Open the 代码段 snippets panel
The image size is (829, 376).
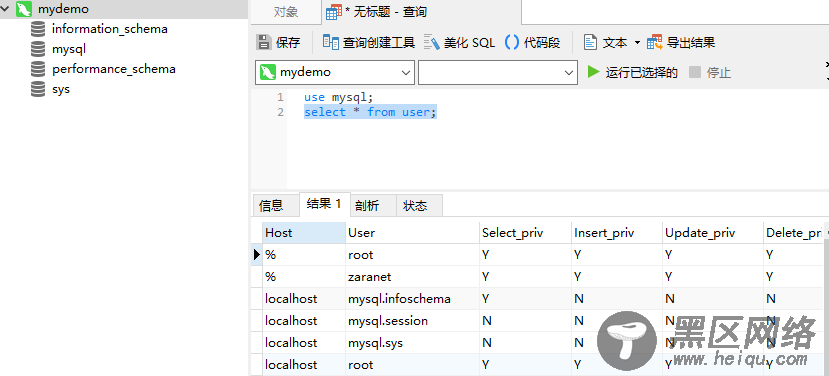[x=532, y=42]
